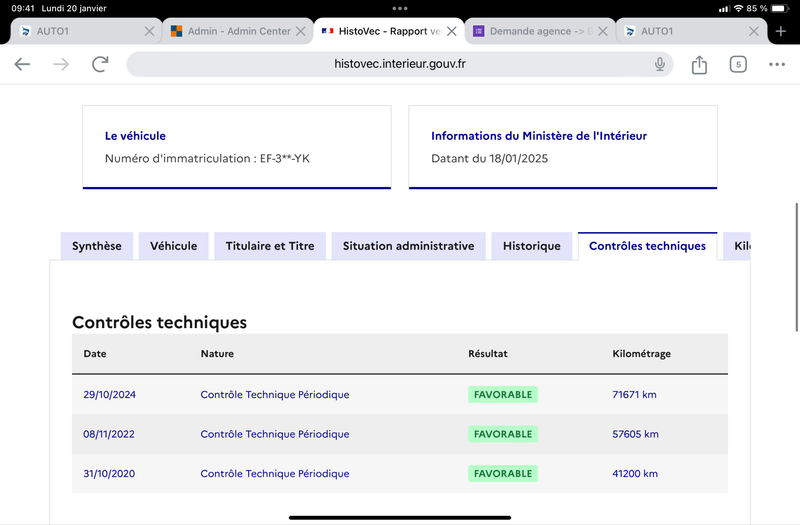Image resolution: width=800 pixels, height=525 pixels.
Task: Tap the home indicator bar
Action: (x=399, y=517)
